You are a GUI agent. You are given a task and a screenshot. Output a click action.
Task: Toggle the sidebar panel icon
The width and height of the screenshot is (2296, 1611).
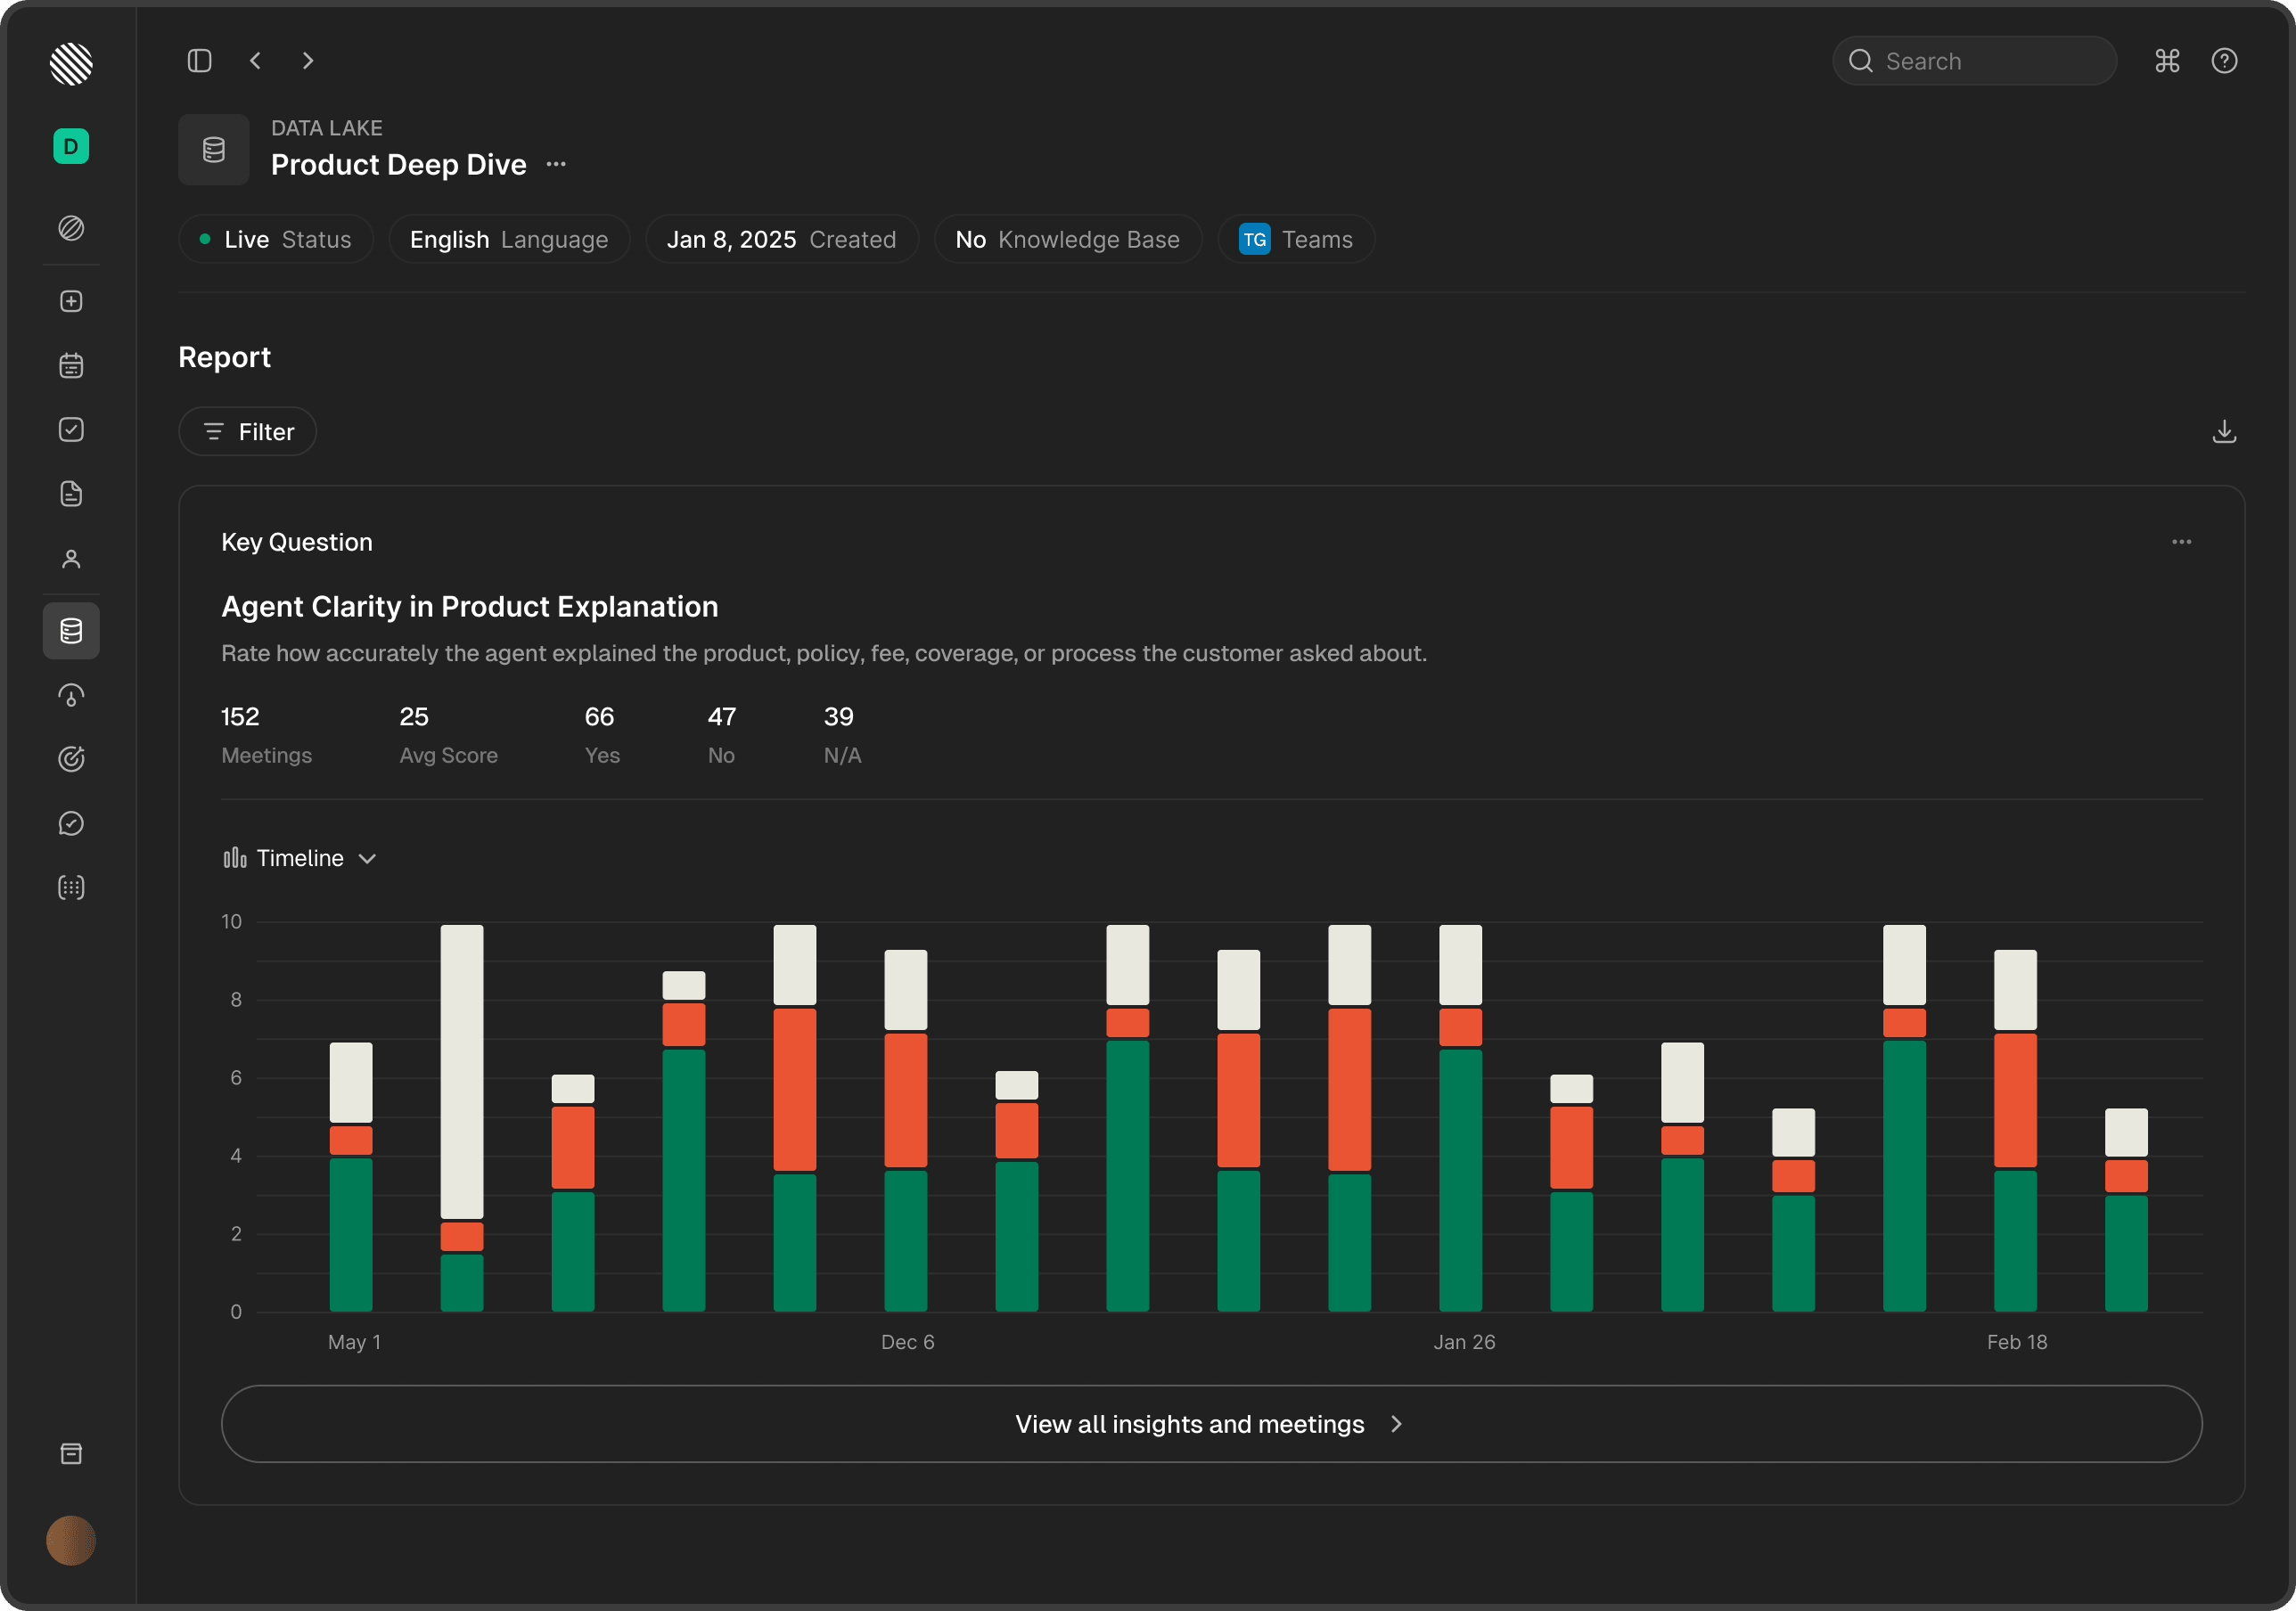(200, 61)
